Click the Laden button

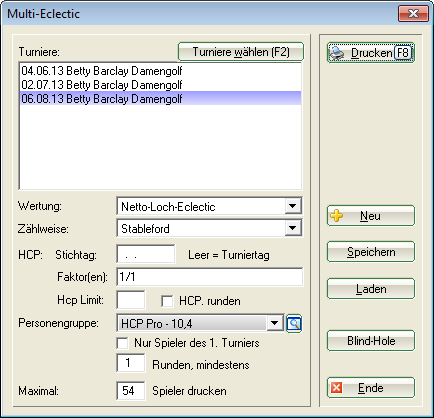pyautogui.click(x=371, y=289)
